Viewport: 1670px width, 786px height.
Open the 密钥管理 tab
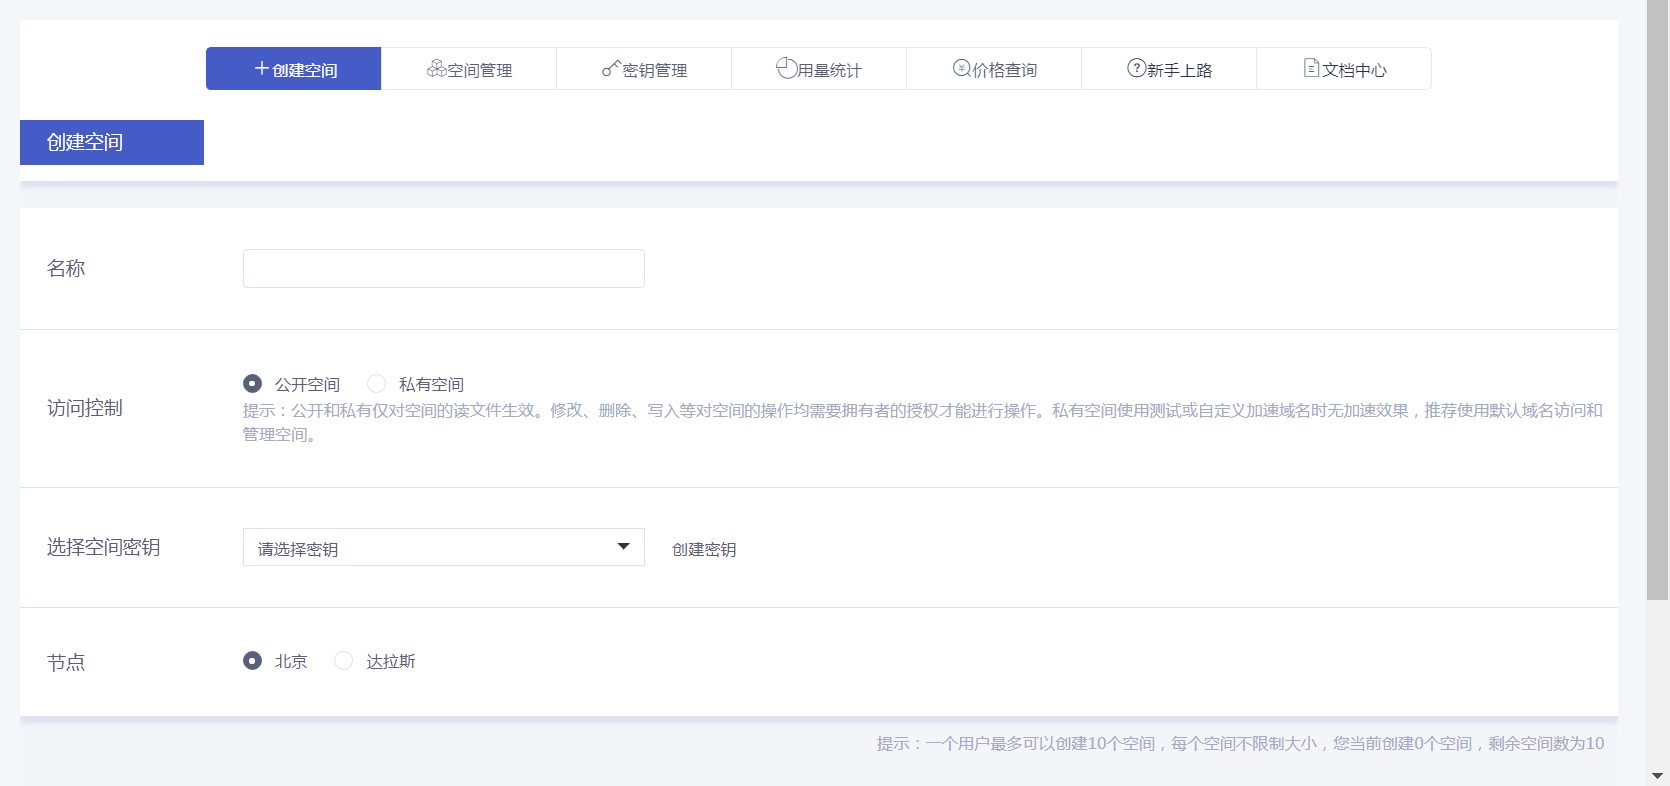(x=644, y=69)
